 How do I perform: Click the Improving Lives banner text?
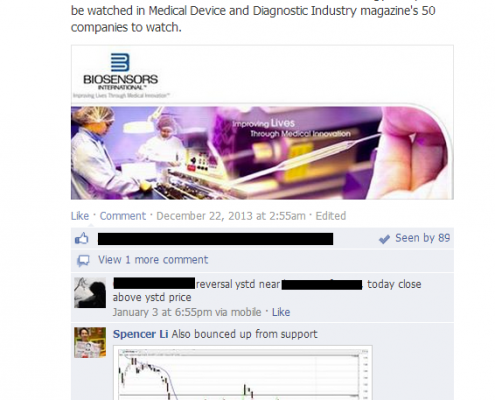click(291, 128)
